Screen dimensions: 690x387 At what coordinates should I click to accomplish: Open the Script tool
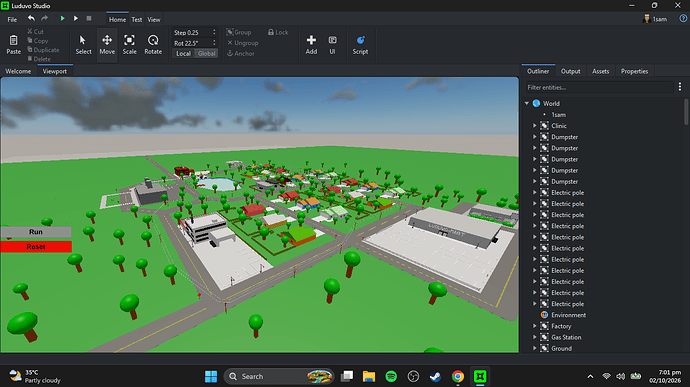360,44
